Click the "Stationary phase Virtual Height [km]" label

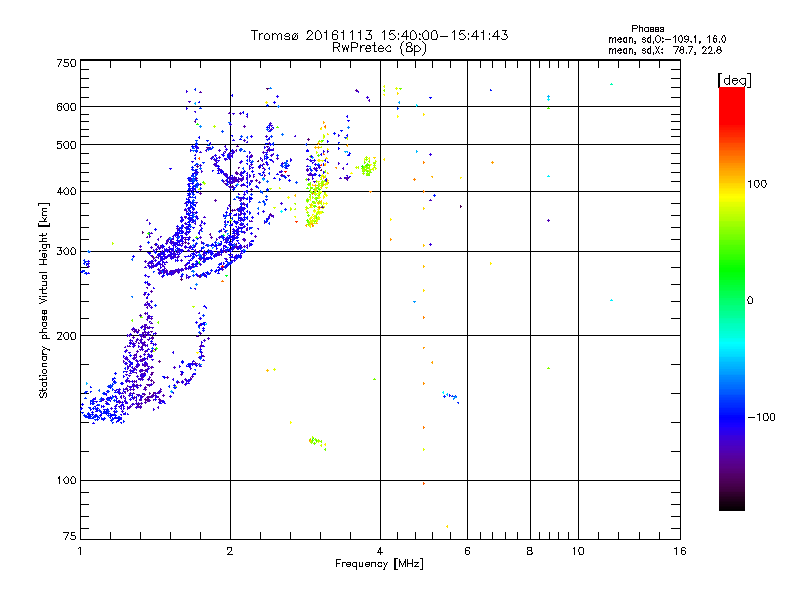(x=44, y=300)
